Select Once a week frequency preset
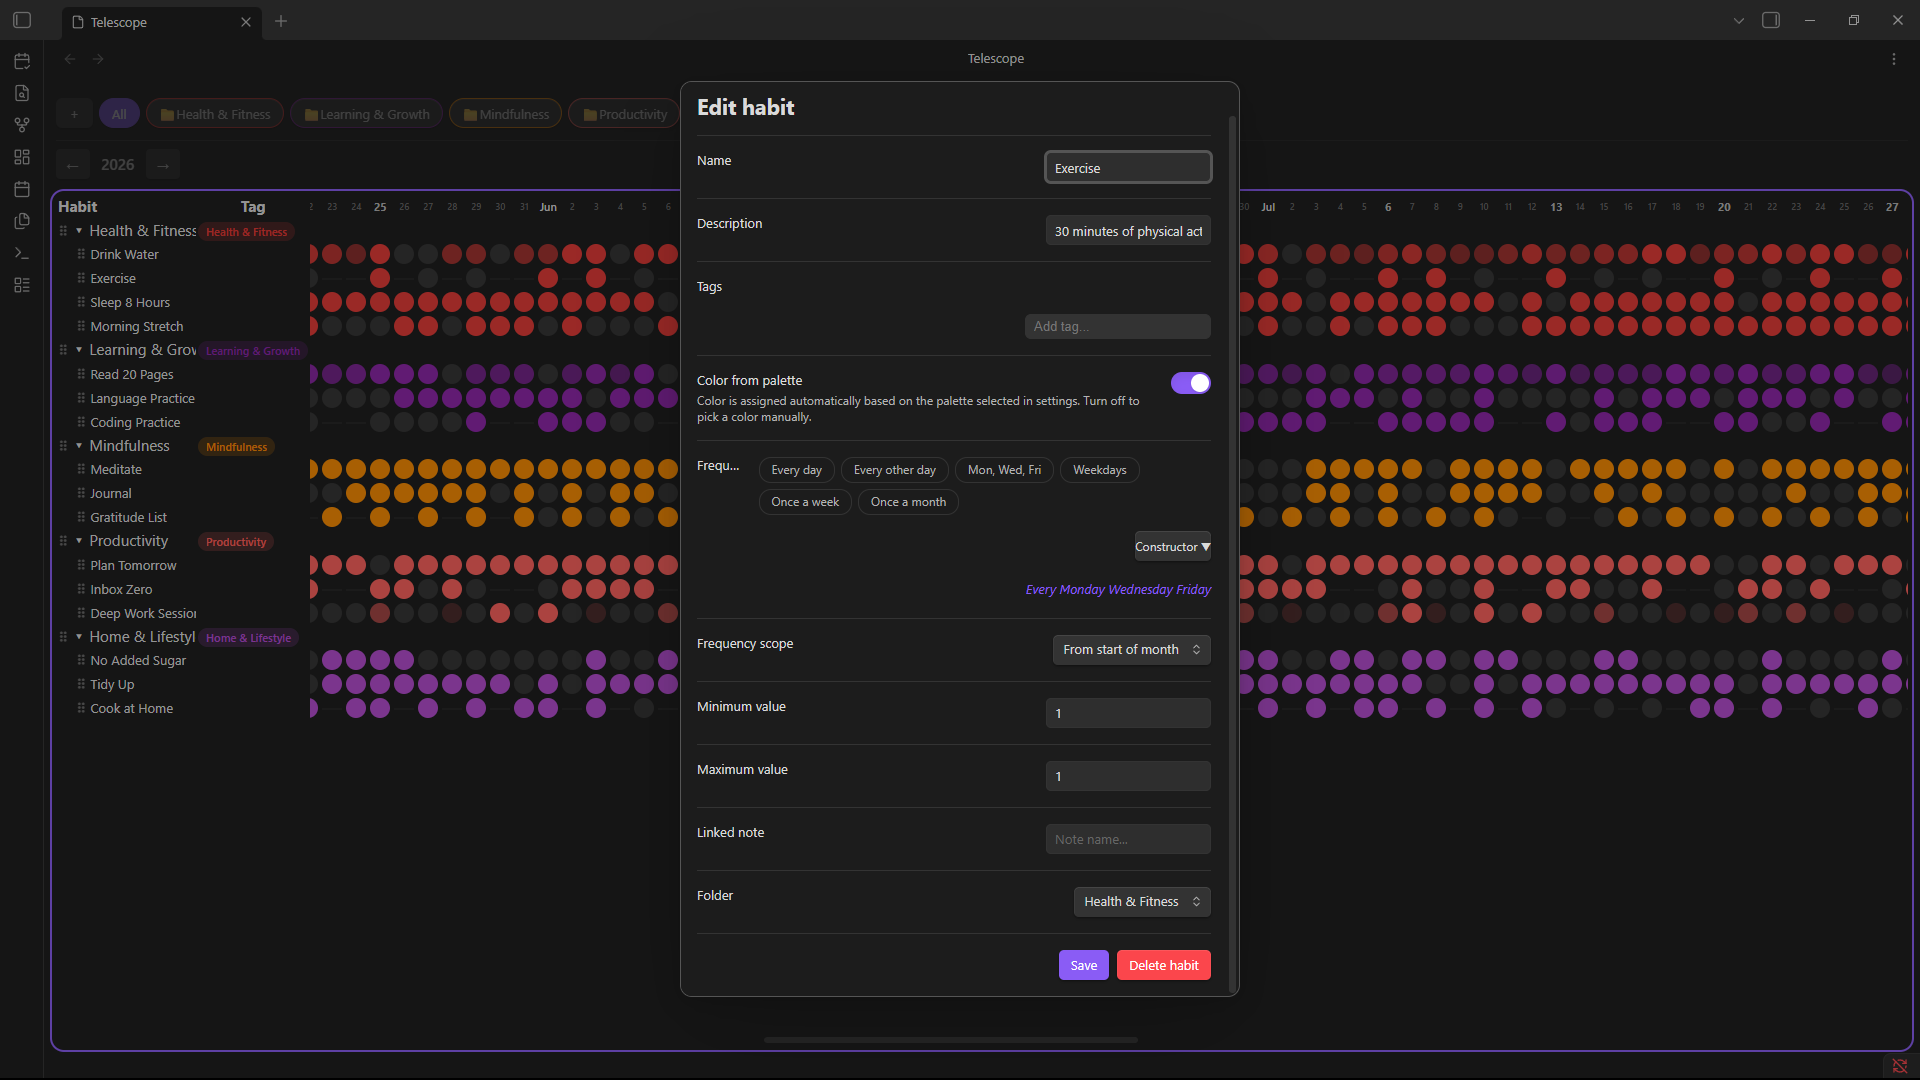The height and width of the screenshot is (1080, 1920). point(805,502)
